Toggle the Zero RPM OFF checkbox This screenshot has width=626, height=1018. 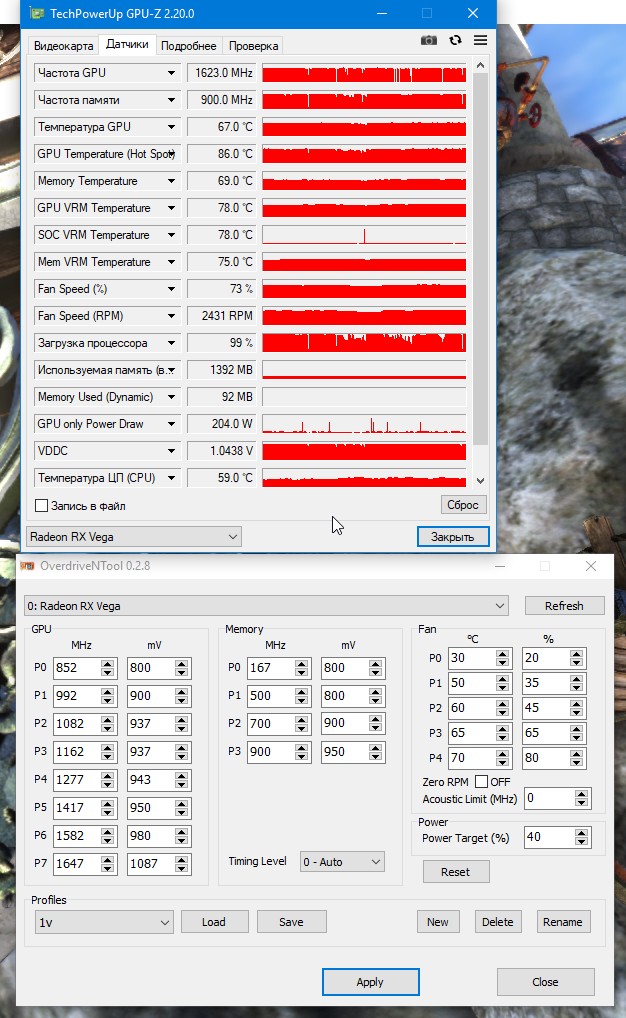coord(481,782)
